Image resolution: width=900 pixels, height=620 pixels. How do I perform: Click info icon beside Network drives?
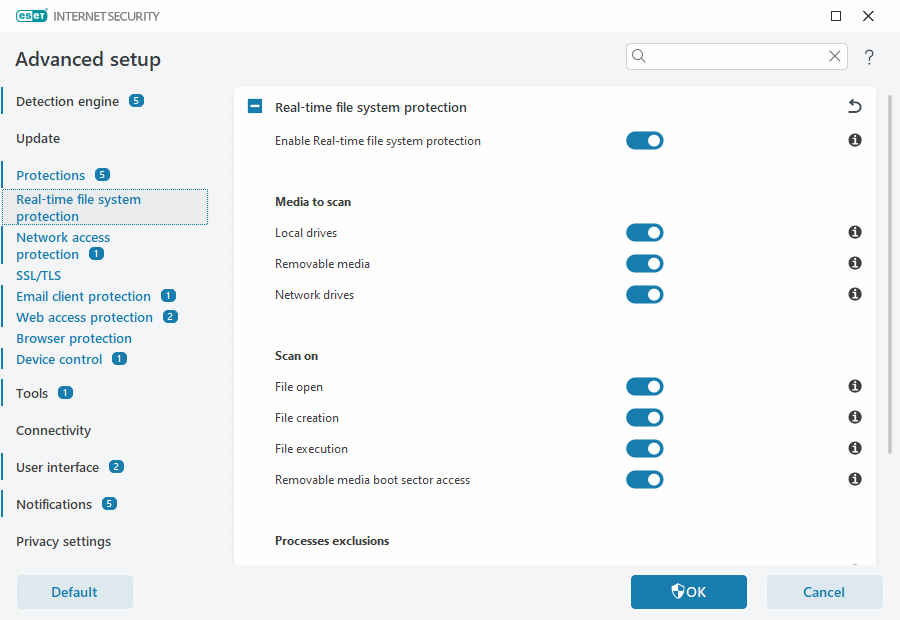click(x=855, y=294)
